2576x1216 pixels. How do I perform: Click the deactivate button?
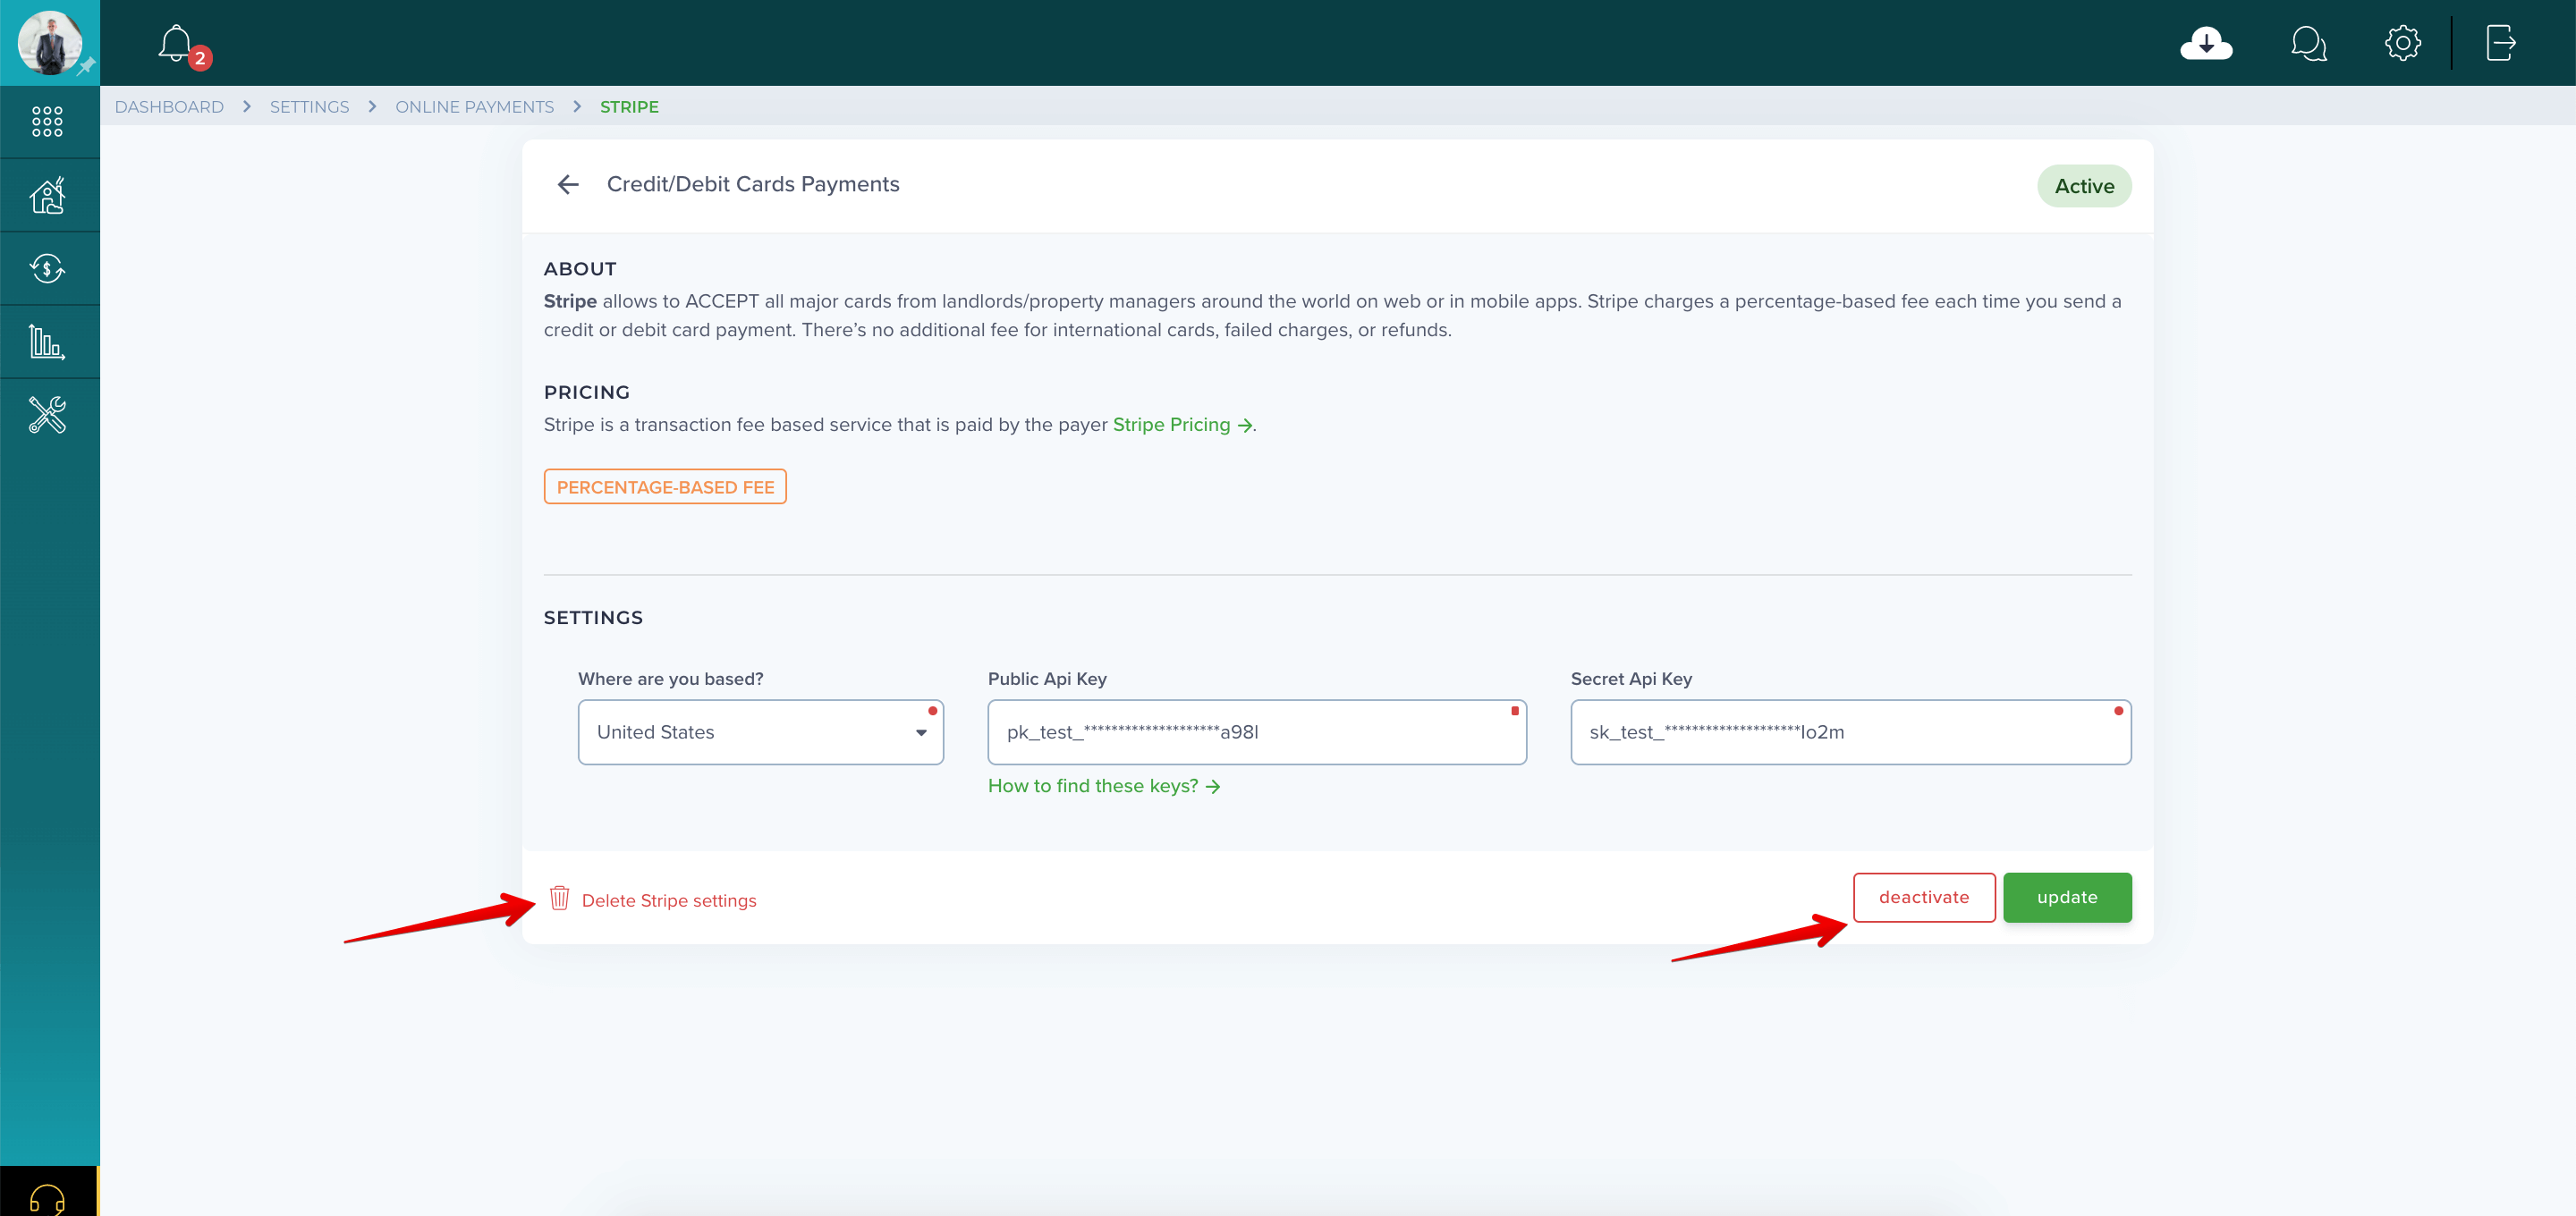[x=1923, y=897]
